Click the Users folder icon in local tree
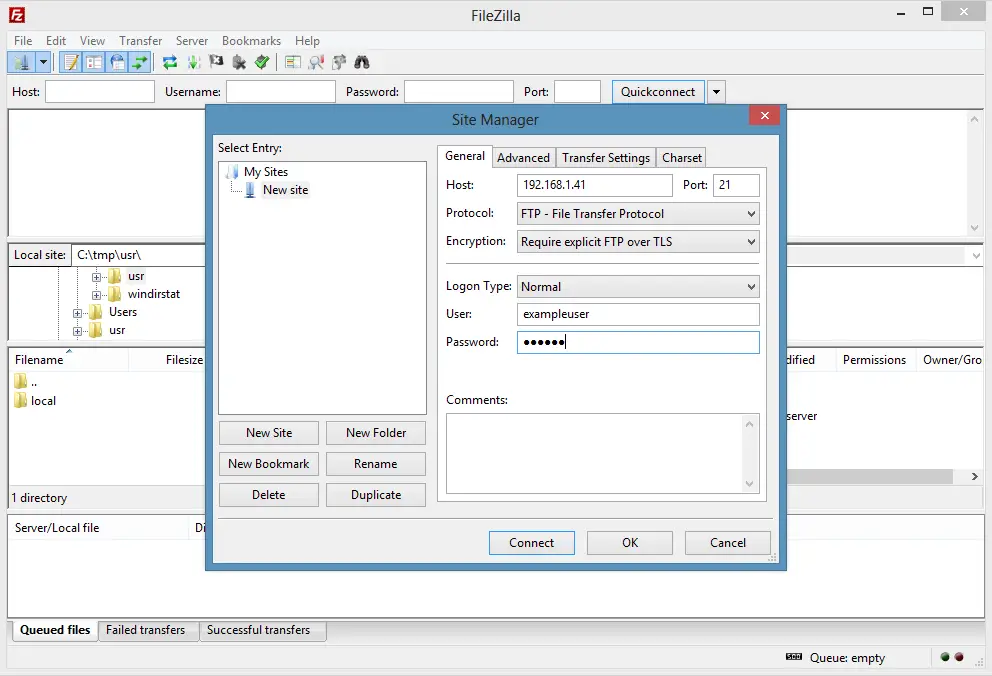The image size is (992, 676). (96, 312)
